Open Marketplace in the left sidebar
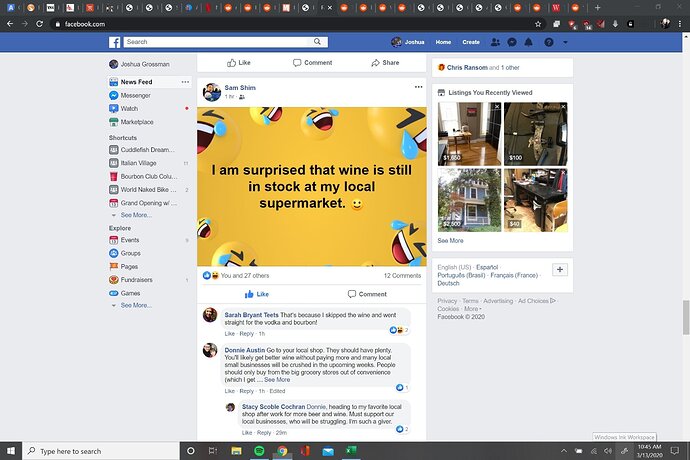This screenshot has width=690, height=460. pyautogui.click(x=137, y=122)
